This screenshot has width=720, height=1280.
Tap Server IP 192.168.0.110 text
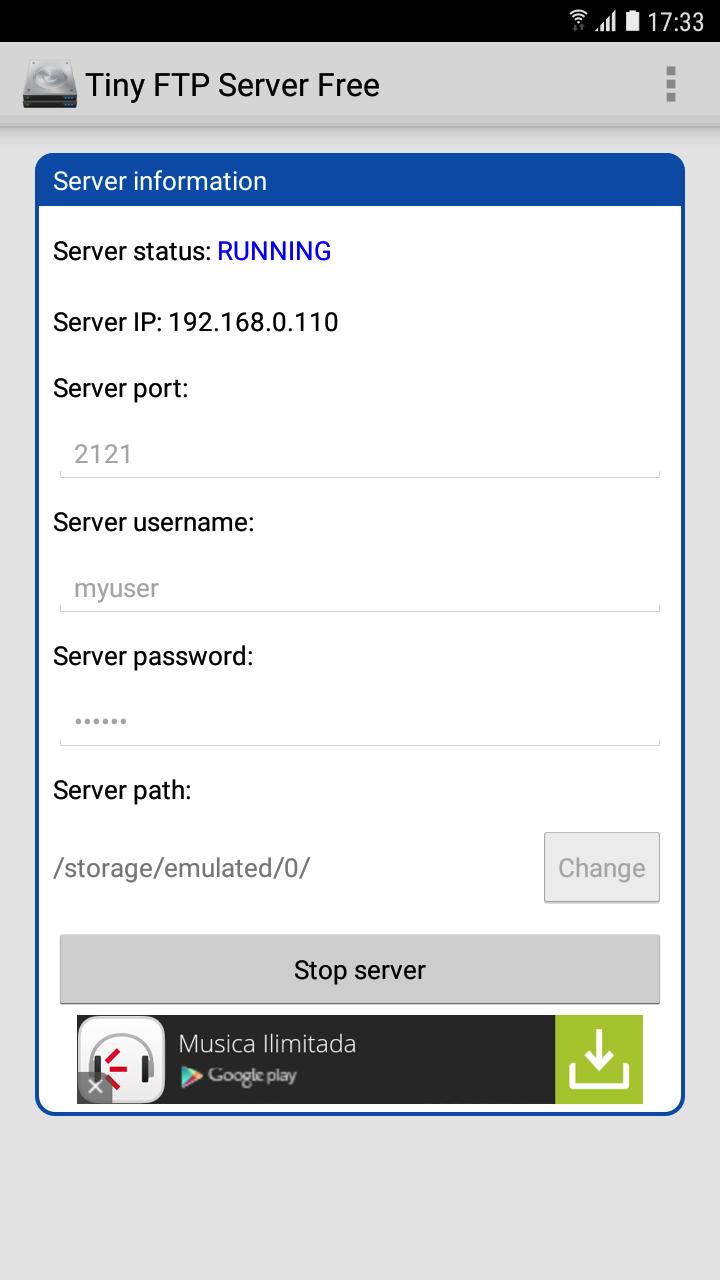pyautogui.click(x=195, y=322)
